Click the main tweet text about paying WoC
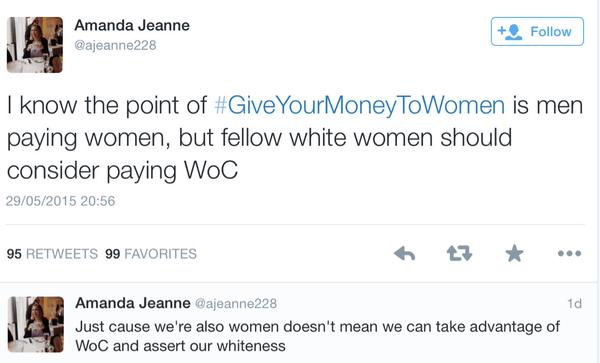The height and width of the screenshot is (363, 600). pyautogui.click(x=295, y=138)
